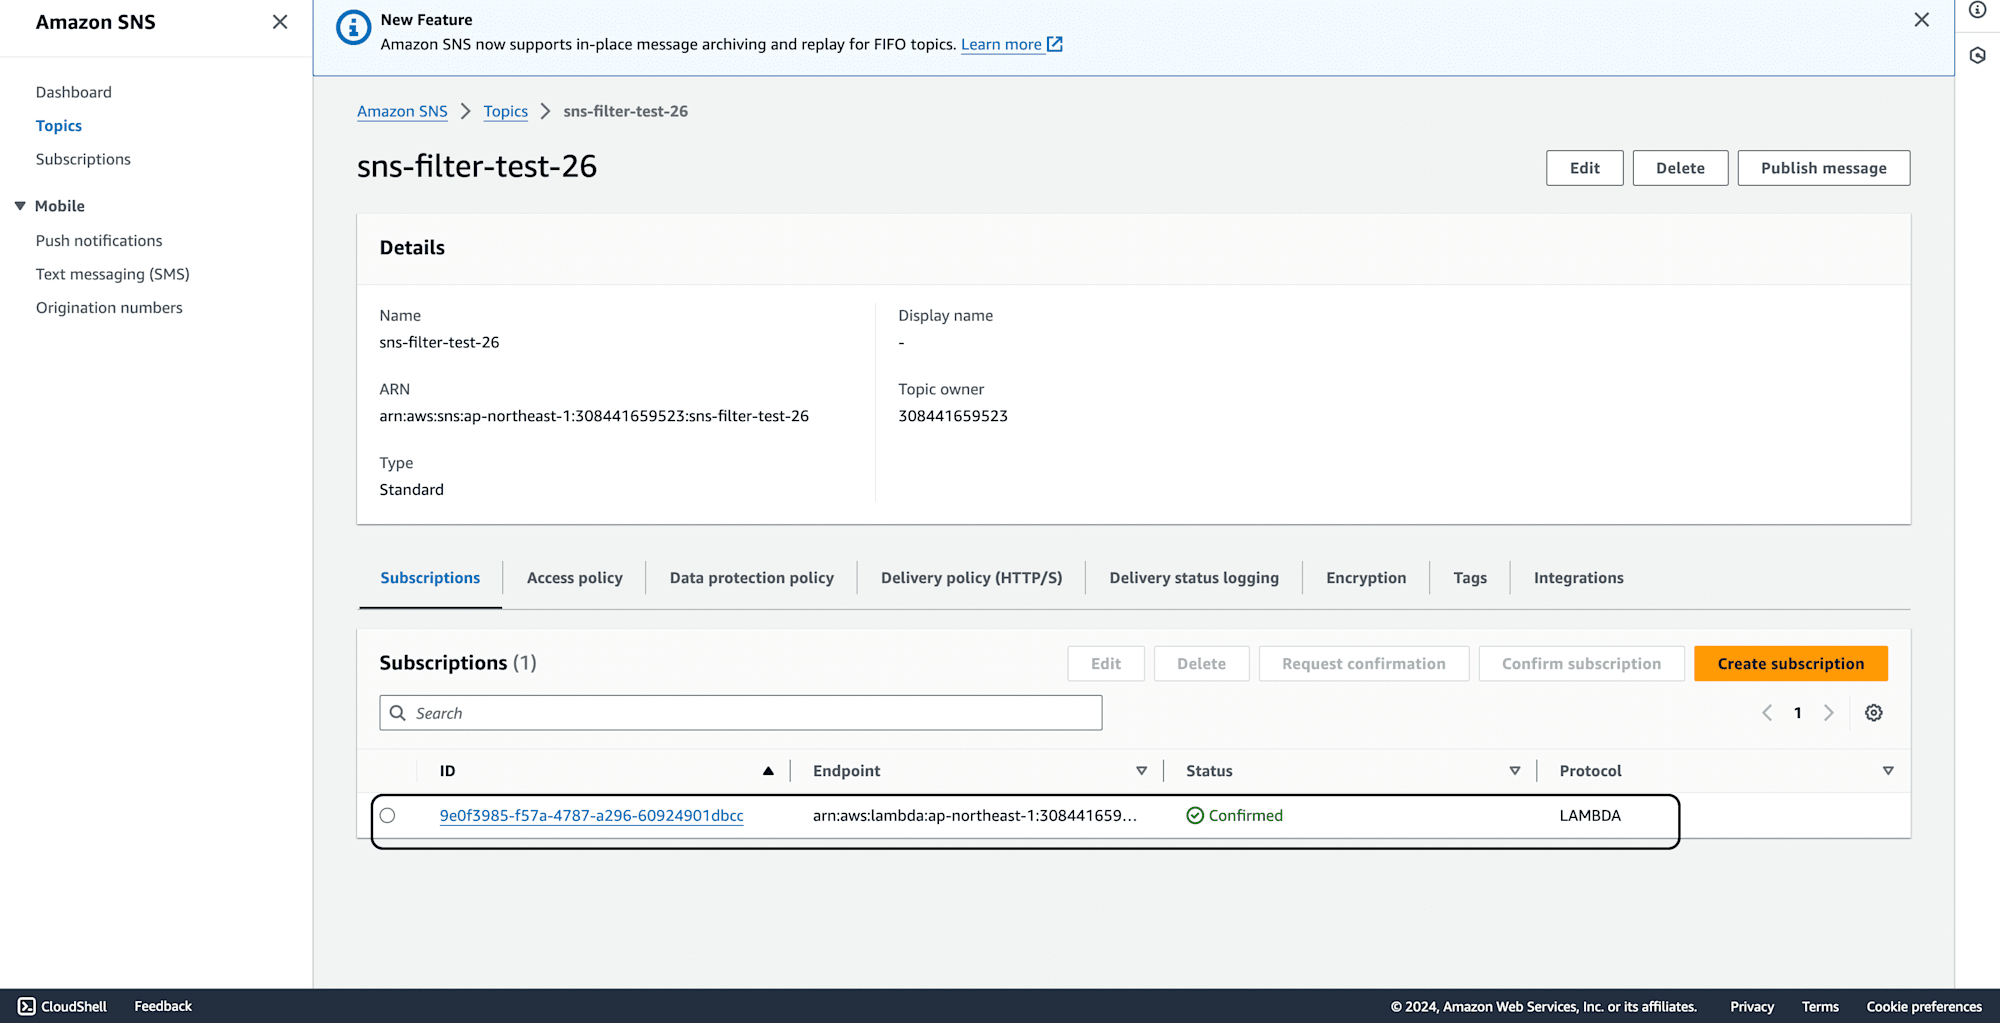
Task: Close the Amazon SNS navigation panel
Action: click(280, 22)
